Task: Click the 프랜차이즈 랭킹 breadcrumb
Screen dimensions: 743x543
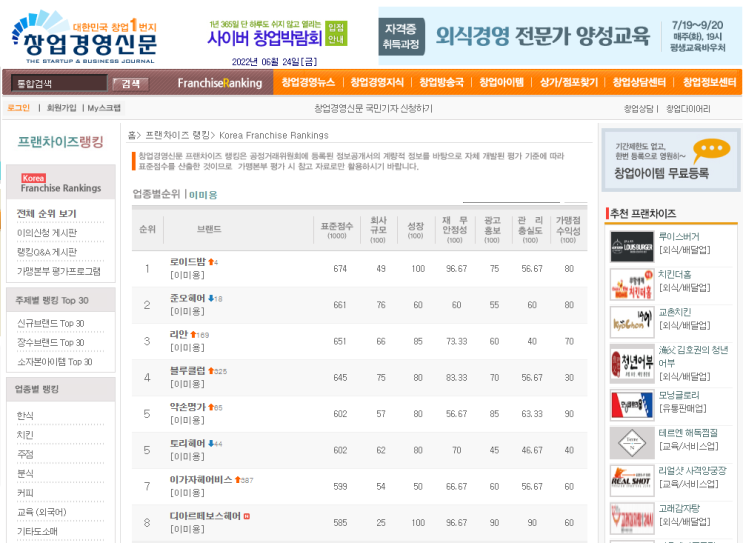Action: [x=177, y=135]
